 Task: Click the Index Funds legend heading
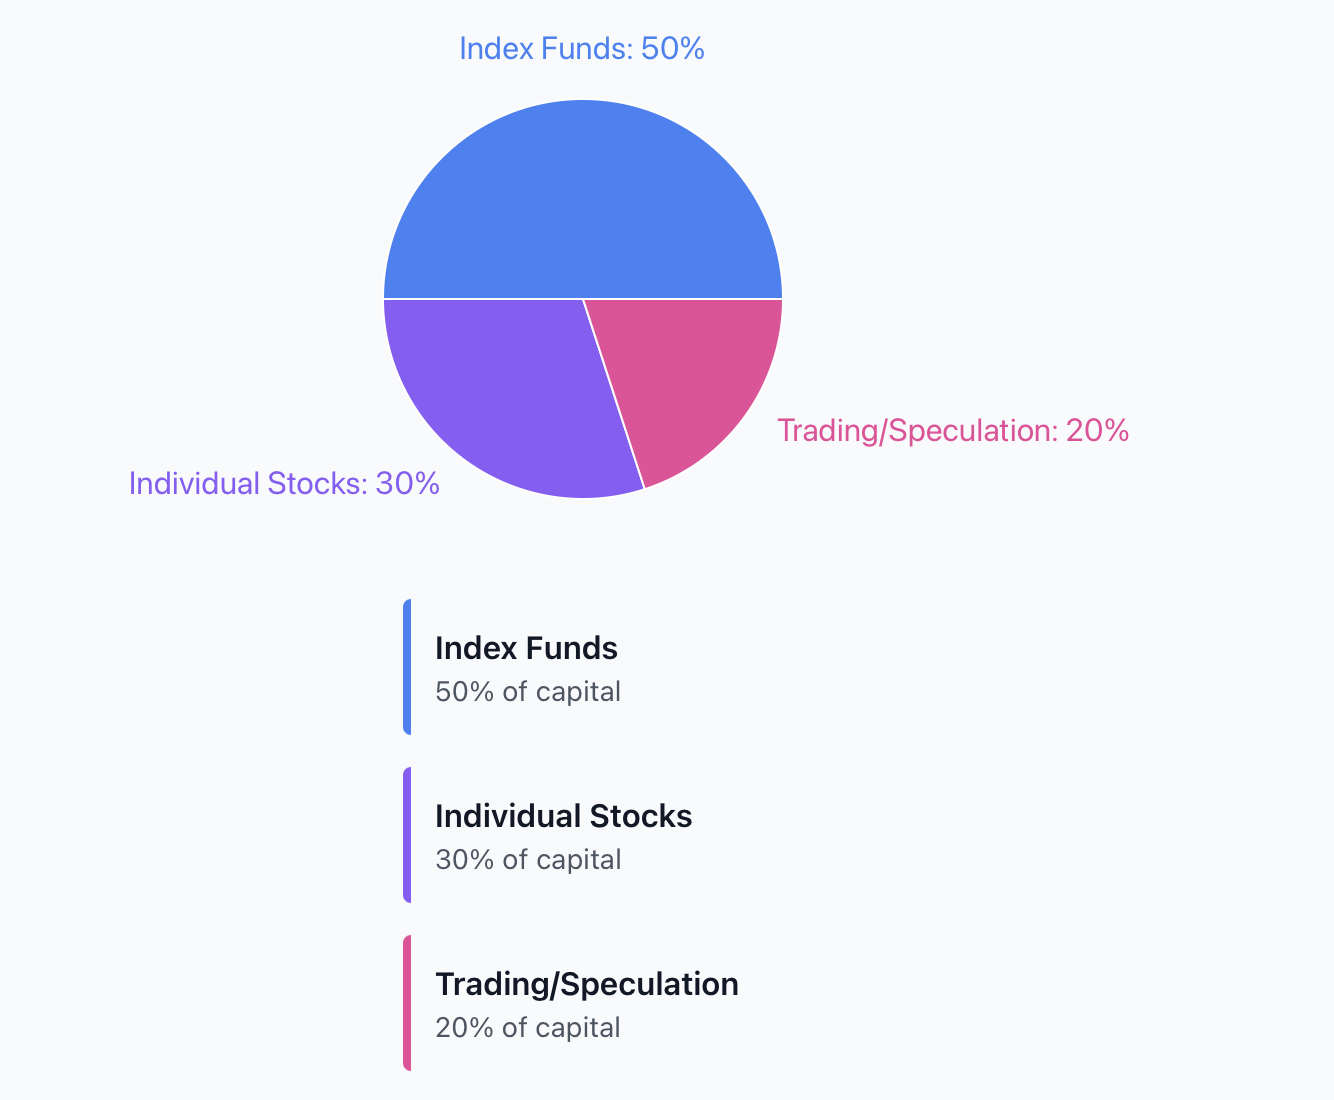[526, 648]
